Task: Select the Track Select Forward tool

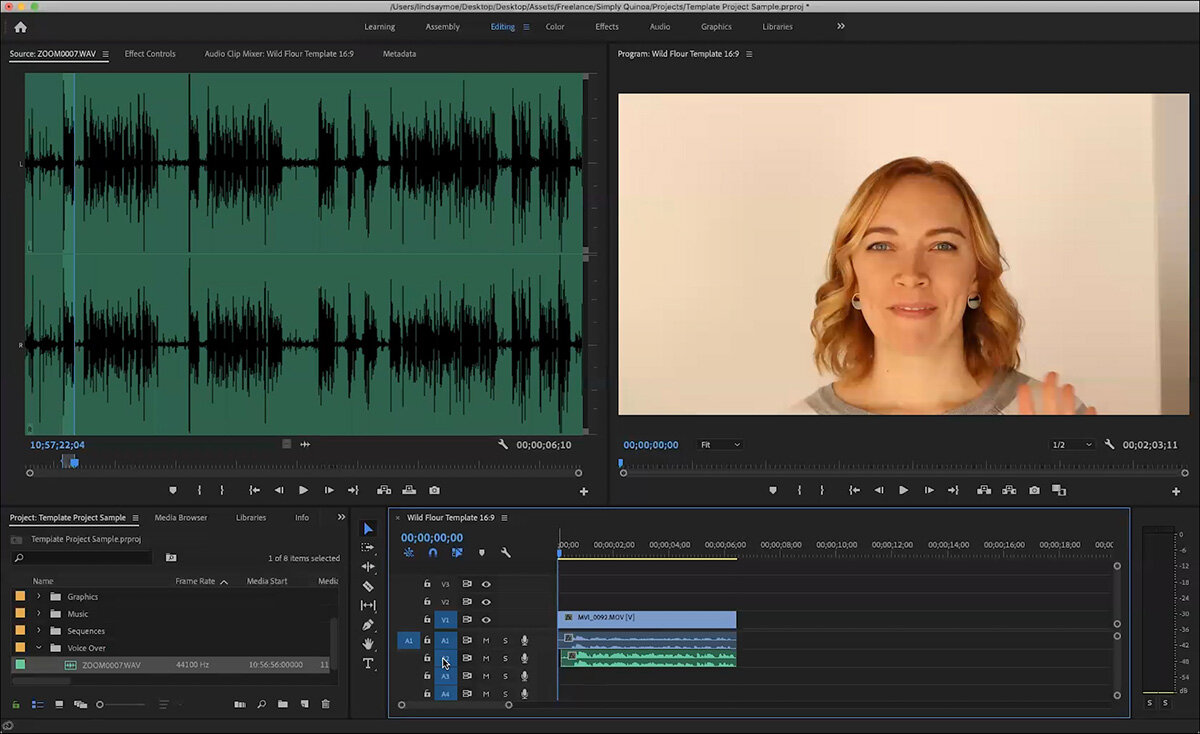Action: coord(368,548)
